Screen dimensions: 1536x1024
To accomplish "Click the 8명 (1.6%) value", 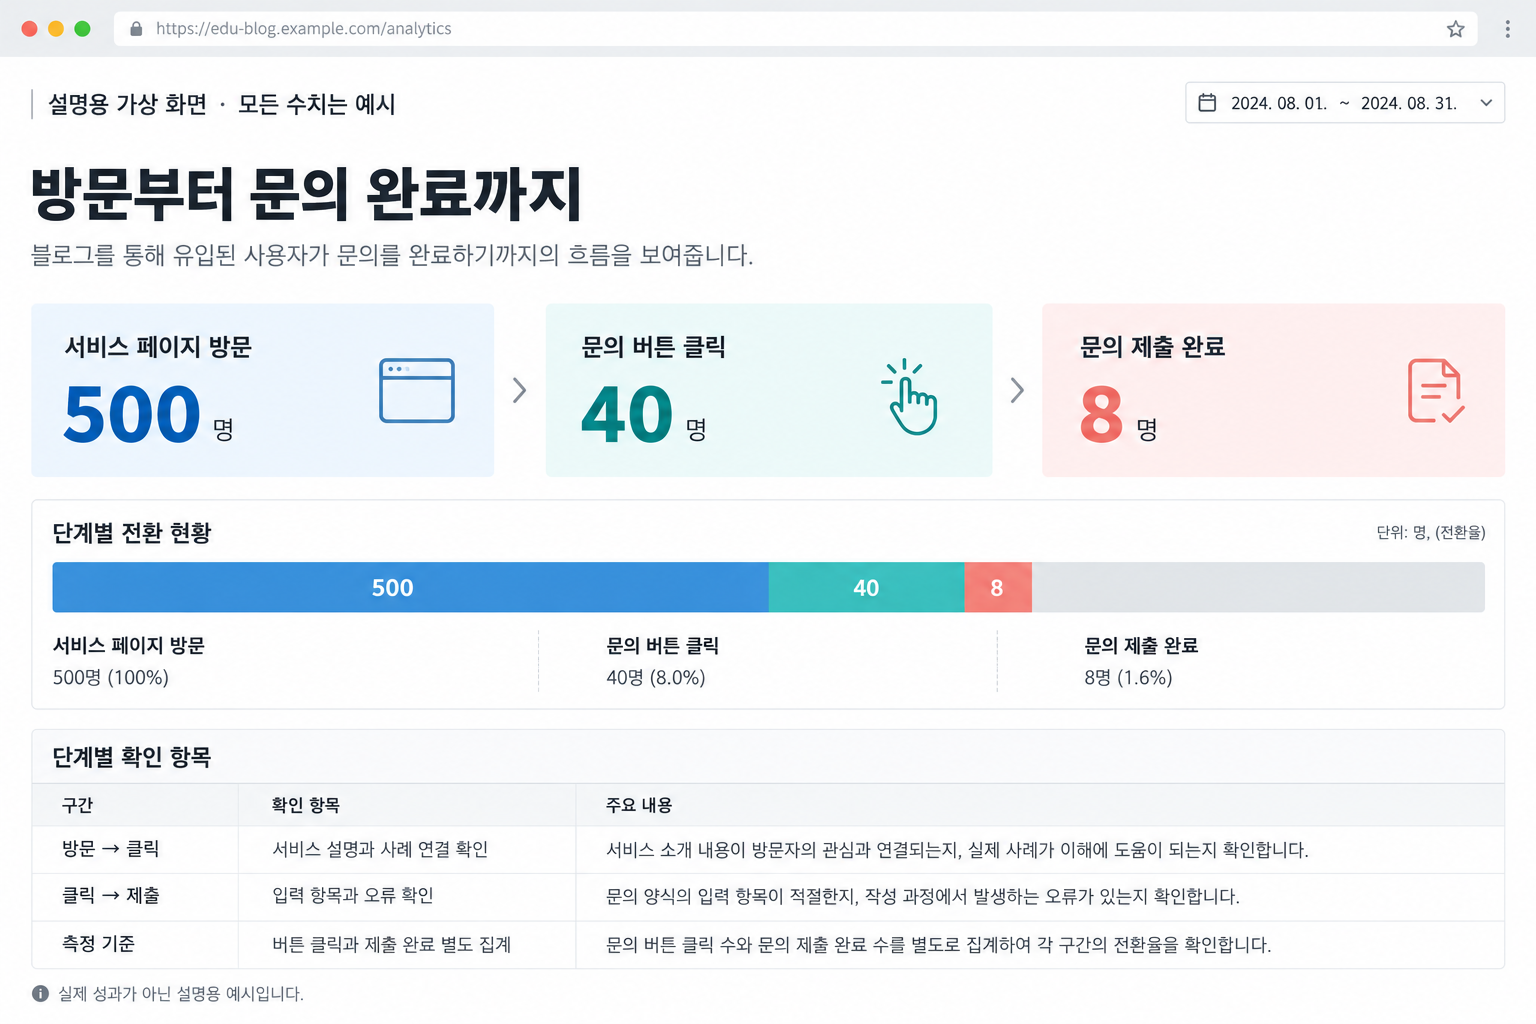I will click(x=1128, y=677).
